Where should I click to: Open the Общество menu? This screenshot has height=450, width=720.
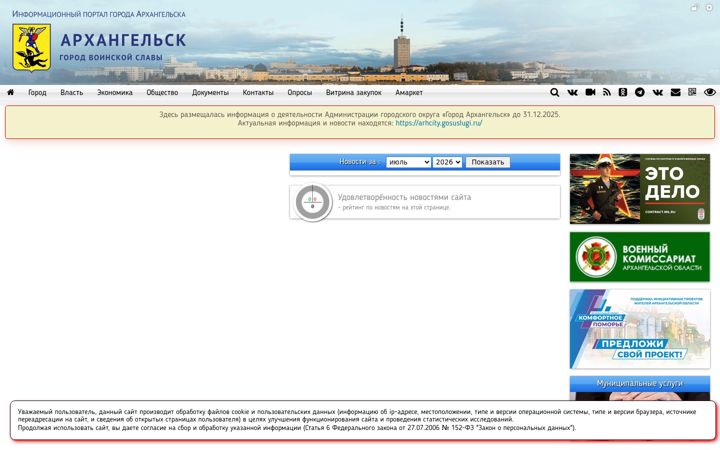coord(162,93)
